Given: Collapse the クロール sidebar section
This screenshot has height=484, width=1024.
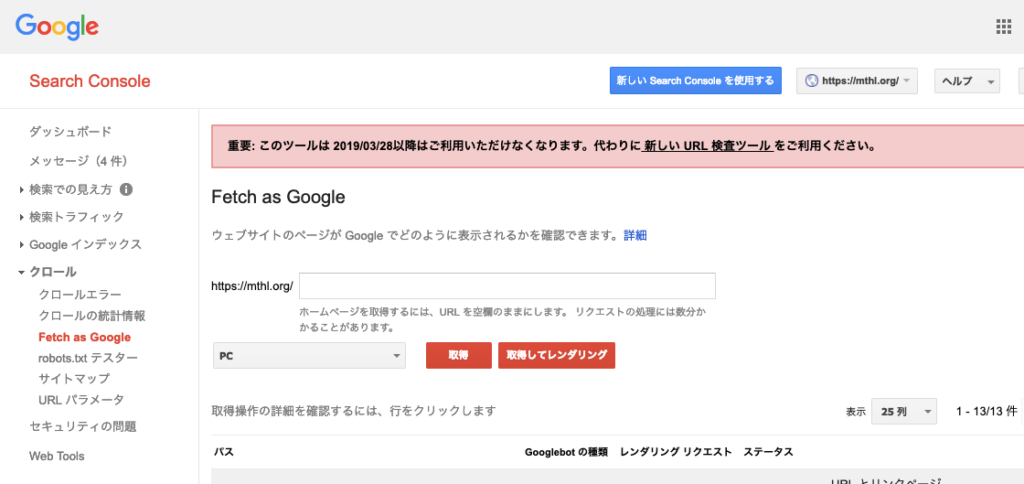Looking at the screenshot, I should (x=47, y=272).
